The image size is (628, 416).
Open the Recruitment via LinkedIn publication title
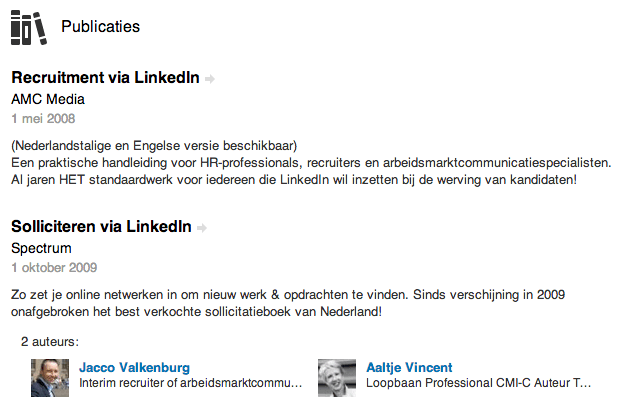105,78
